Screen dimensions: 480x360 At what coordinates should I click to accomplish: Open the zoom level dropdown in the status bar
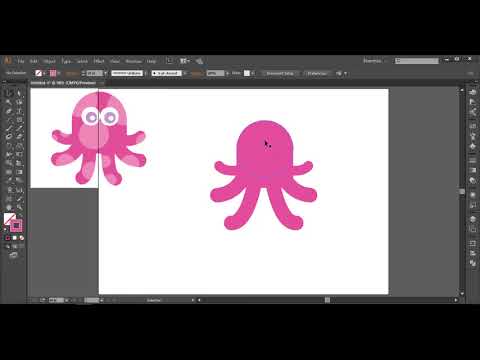pyautogui.click(x=66, y=300)
